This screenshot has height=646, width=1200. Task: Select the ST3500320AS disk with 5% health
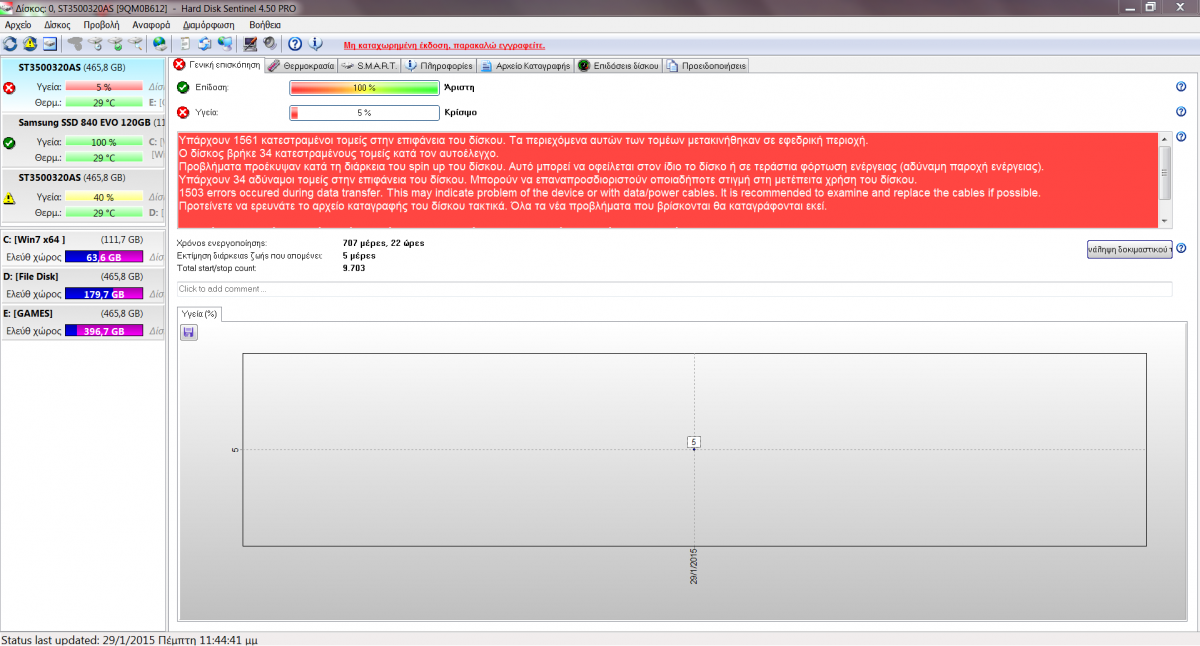84,85
